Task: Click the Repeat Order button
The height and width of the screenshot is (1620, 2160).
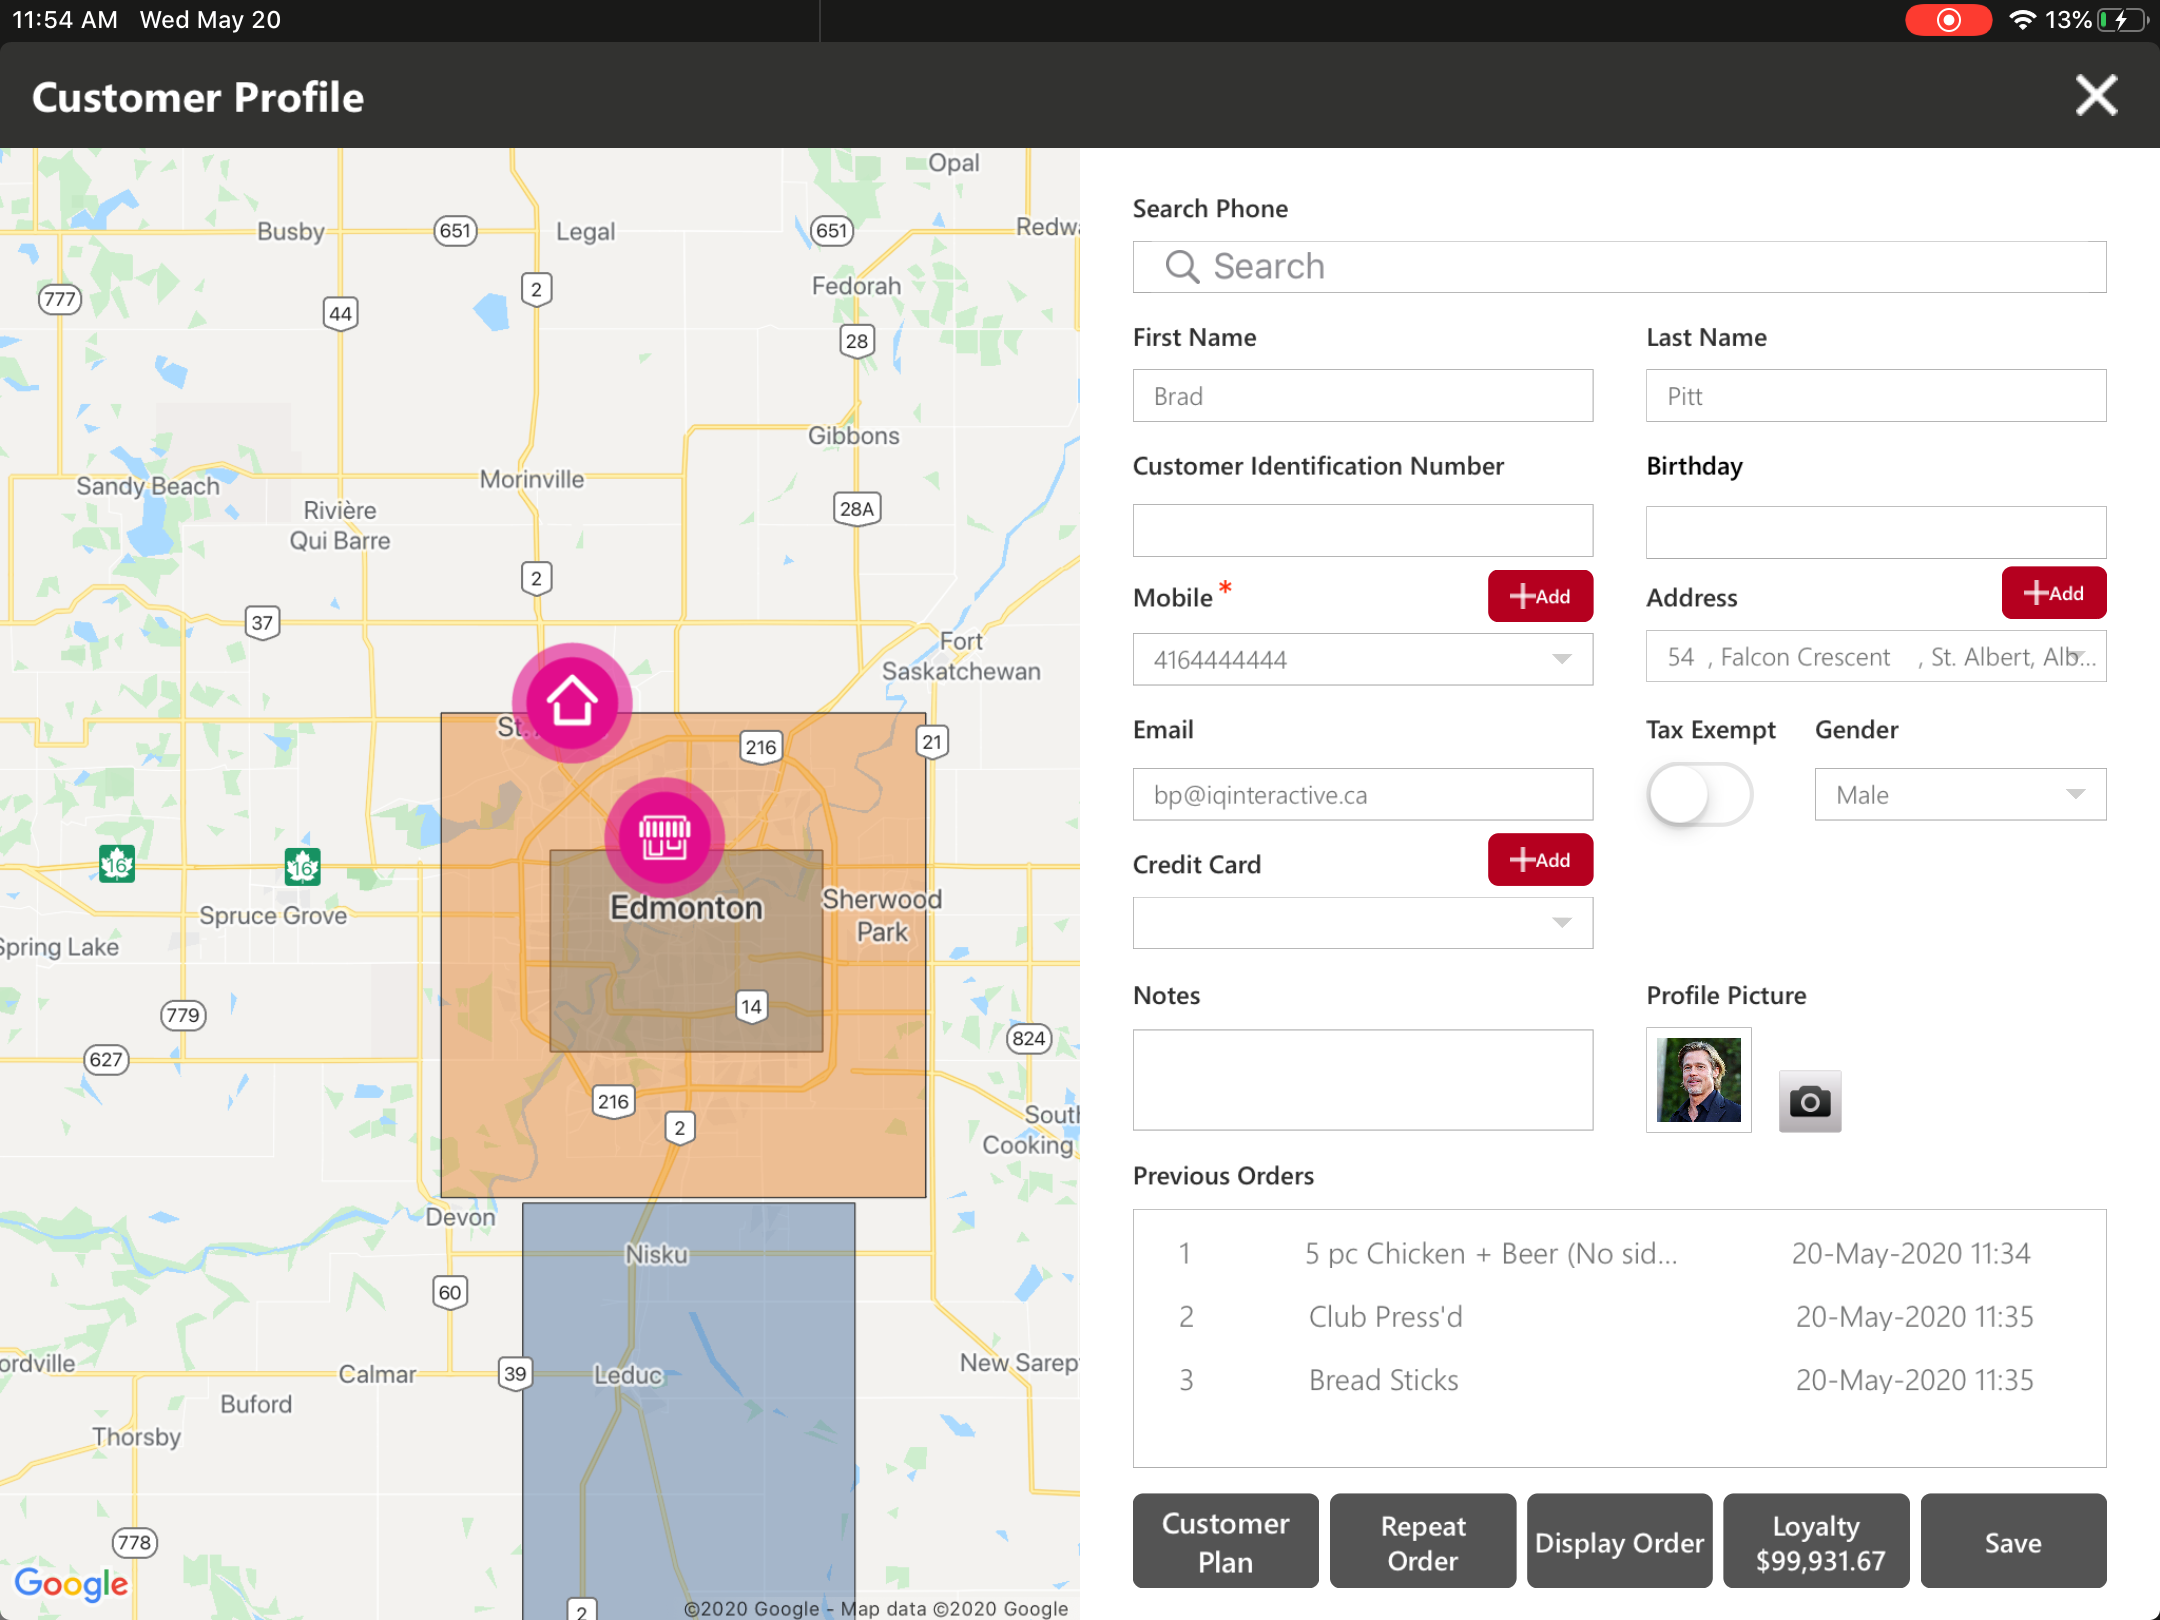Action: coord(1423,1541)
